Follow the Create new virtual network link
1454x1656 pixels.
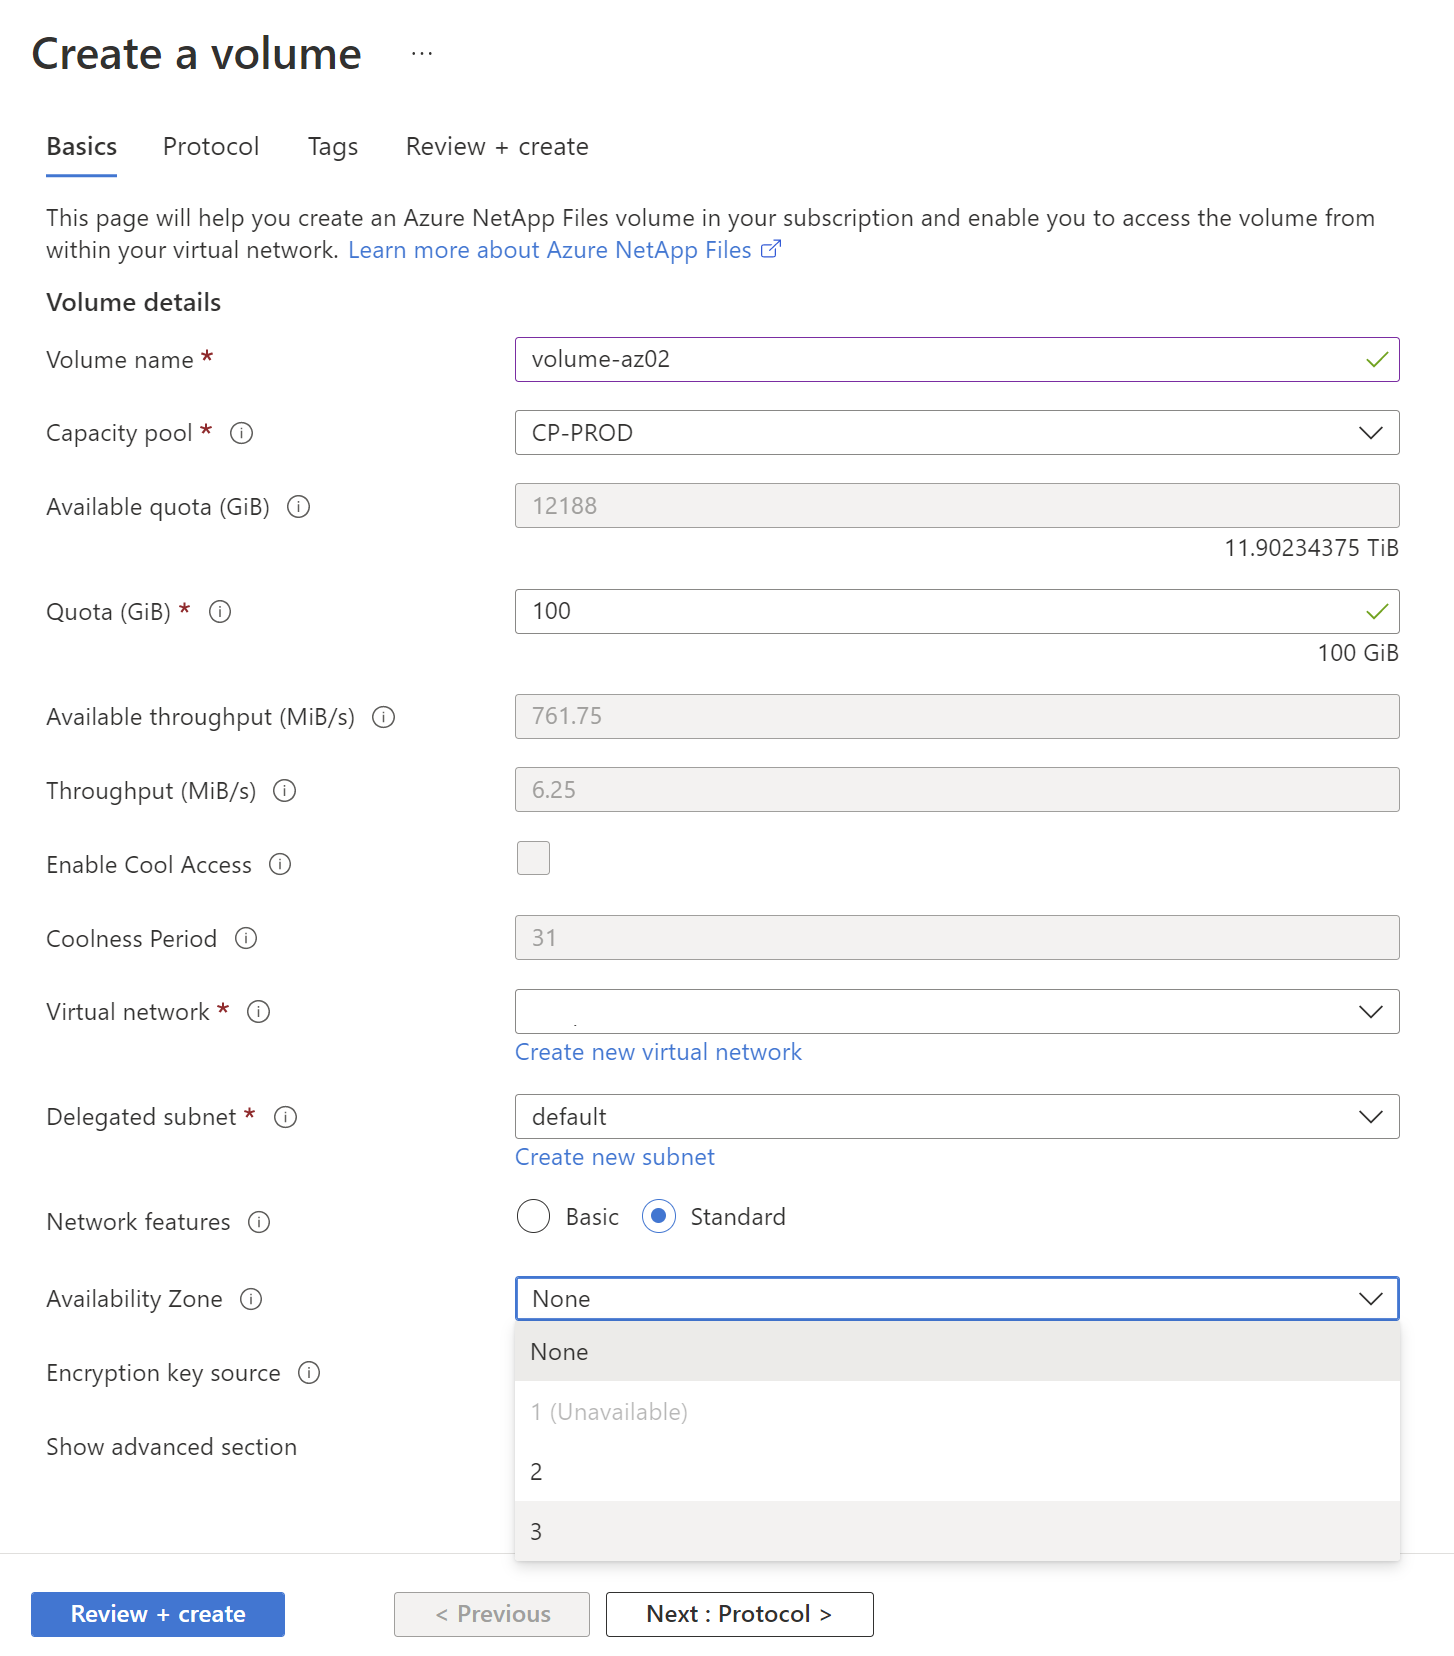(658, 1052)
